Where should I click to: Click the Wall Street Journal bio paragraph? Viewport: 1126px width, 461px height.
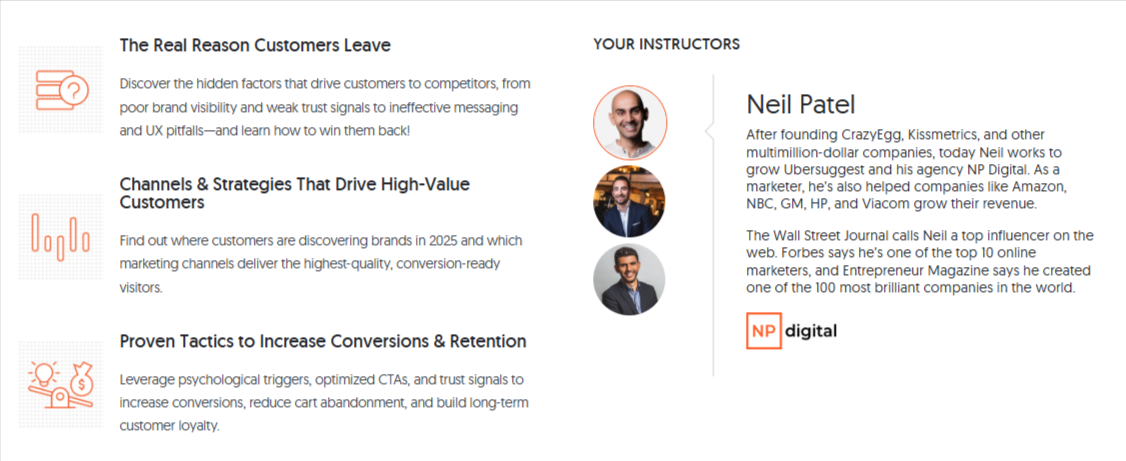[920, 262]
